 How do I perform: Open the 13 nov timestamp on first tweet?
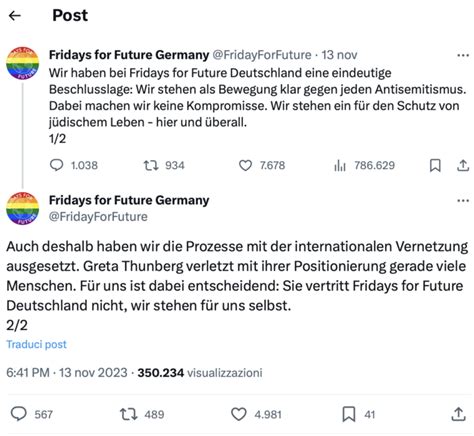click(339, 55)
